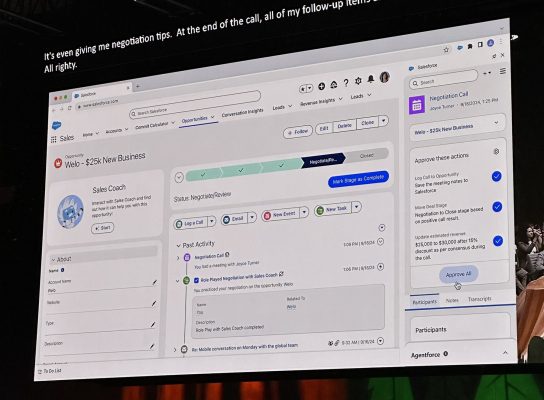Click the Search Salesforce input field
The width and height of the screenshot is (544, 400).
point(195,103)
